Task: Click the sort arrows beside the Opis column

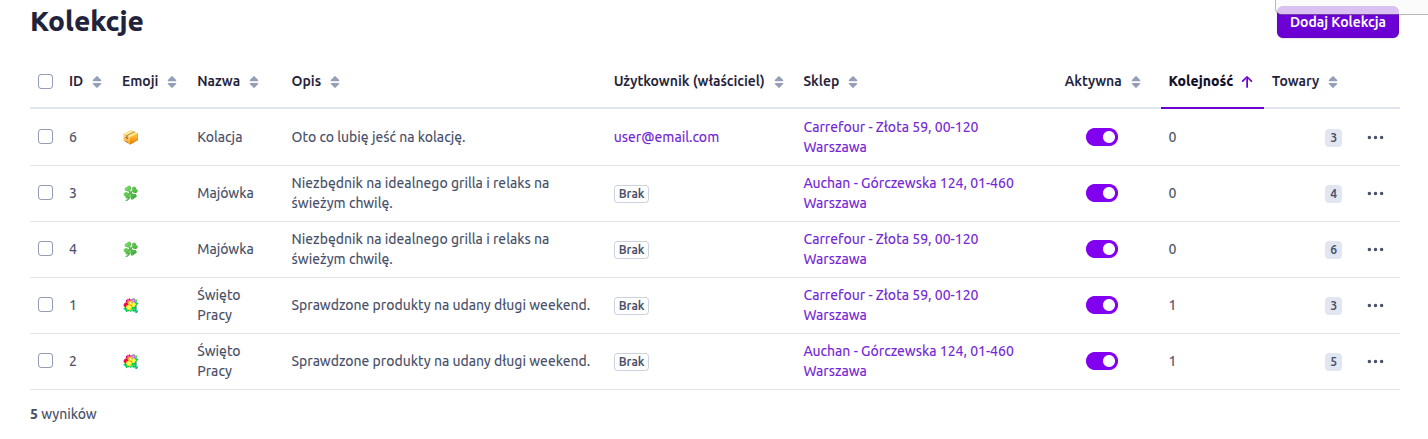Action: click(x=335, y=82)
